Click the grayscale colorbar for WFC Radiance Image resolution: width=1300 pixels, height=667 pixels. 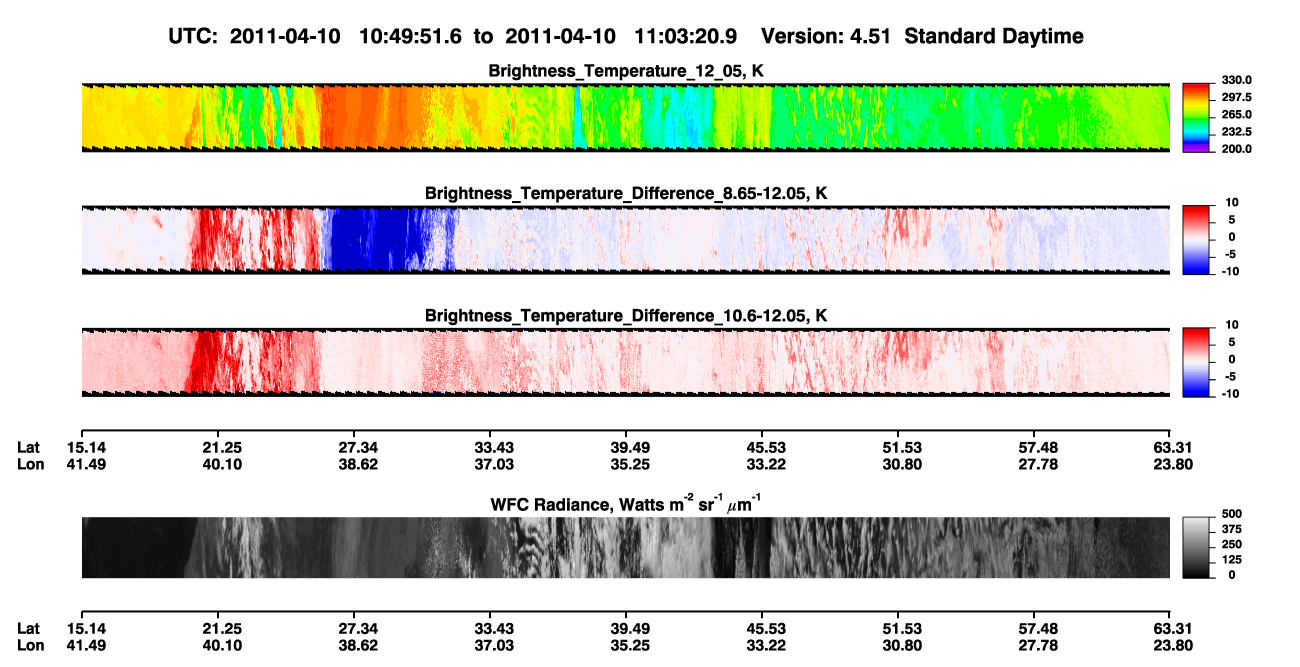pos(1197,548)
